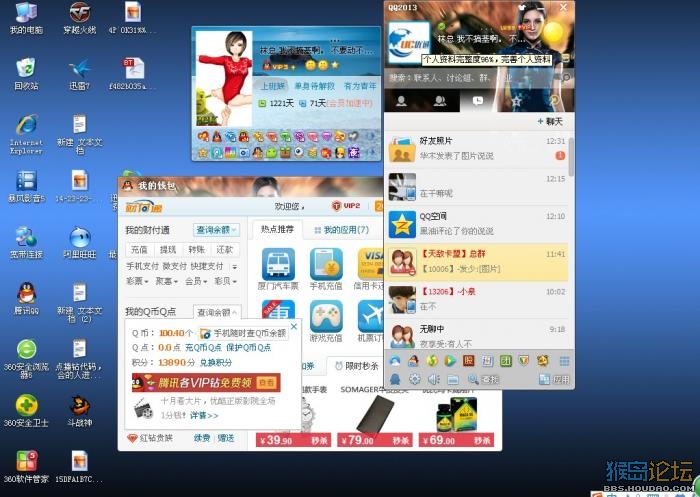Launch 迅雷7 download manager

click(x=79, y=74)
